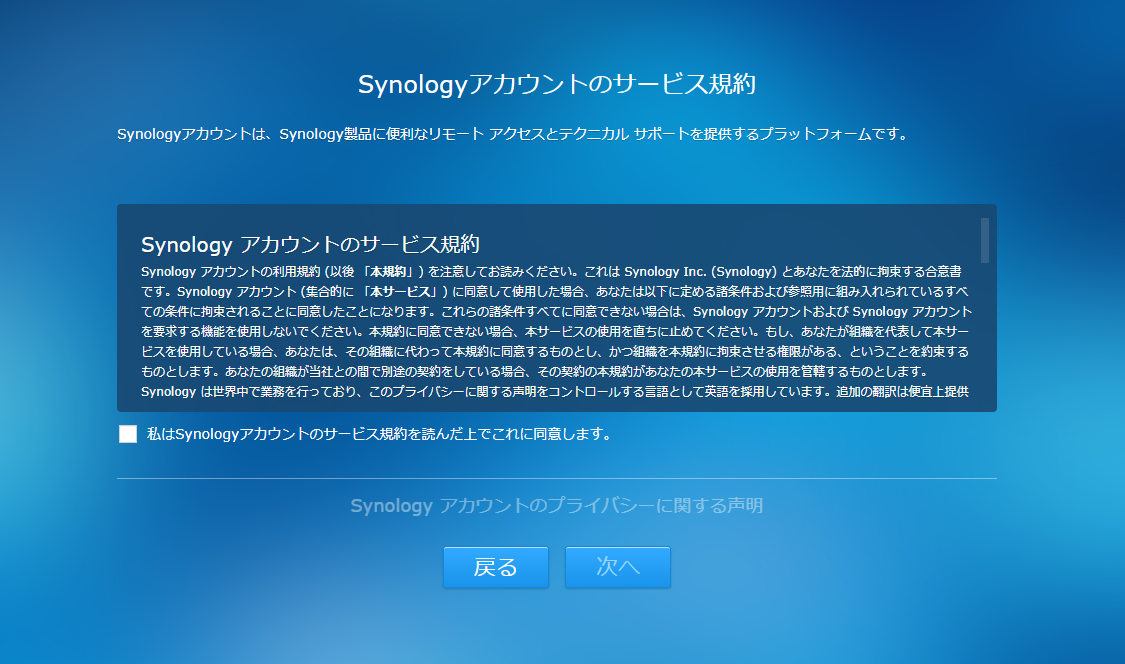Click the bold 「本サービス」 text in terms
The height and width of the screenshot is (664, 1125).
[402, 292]
